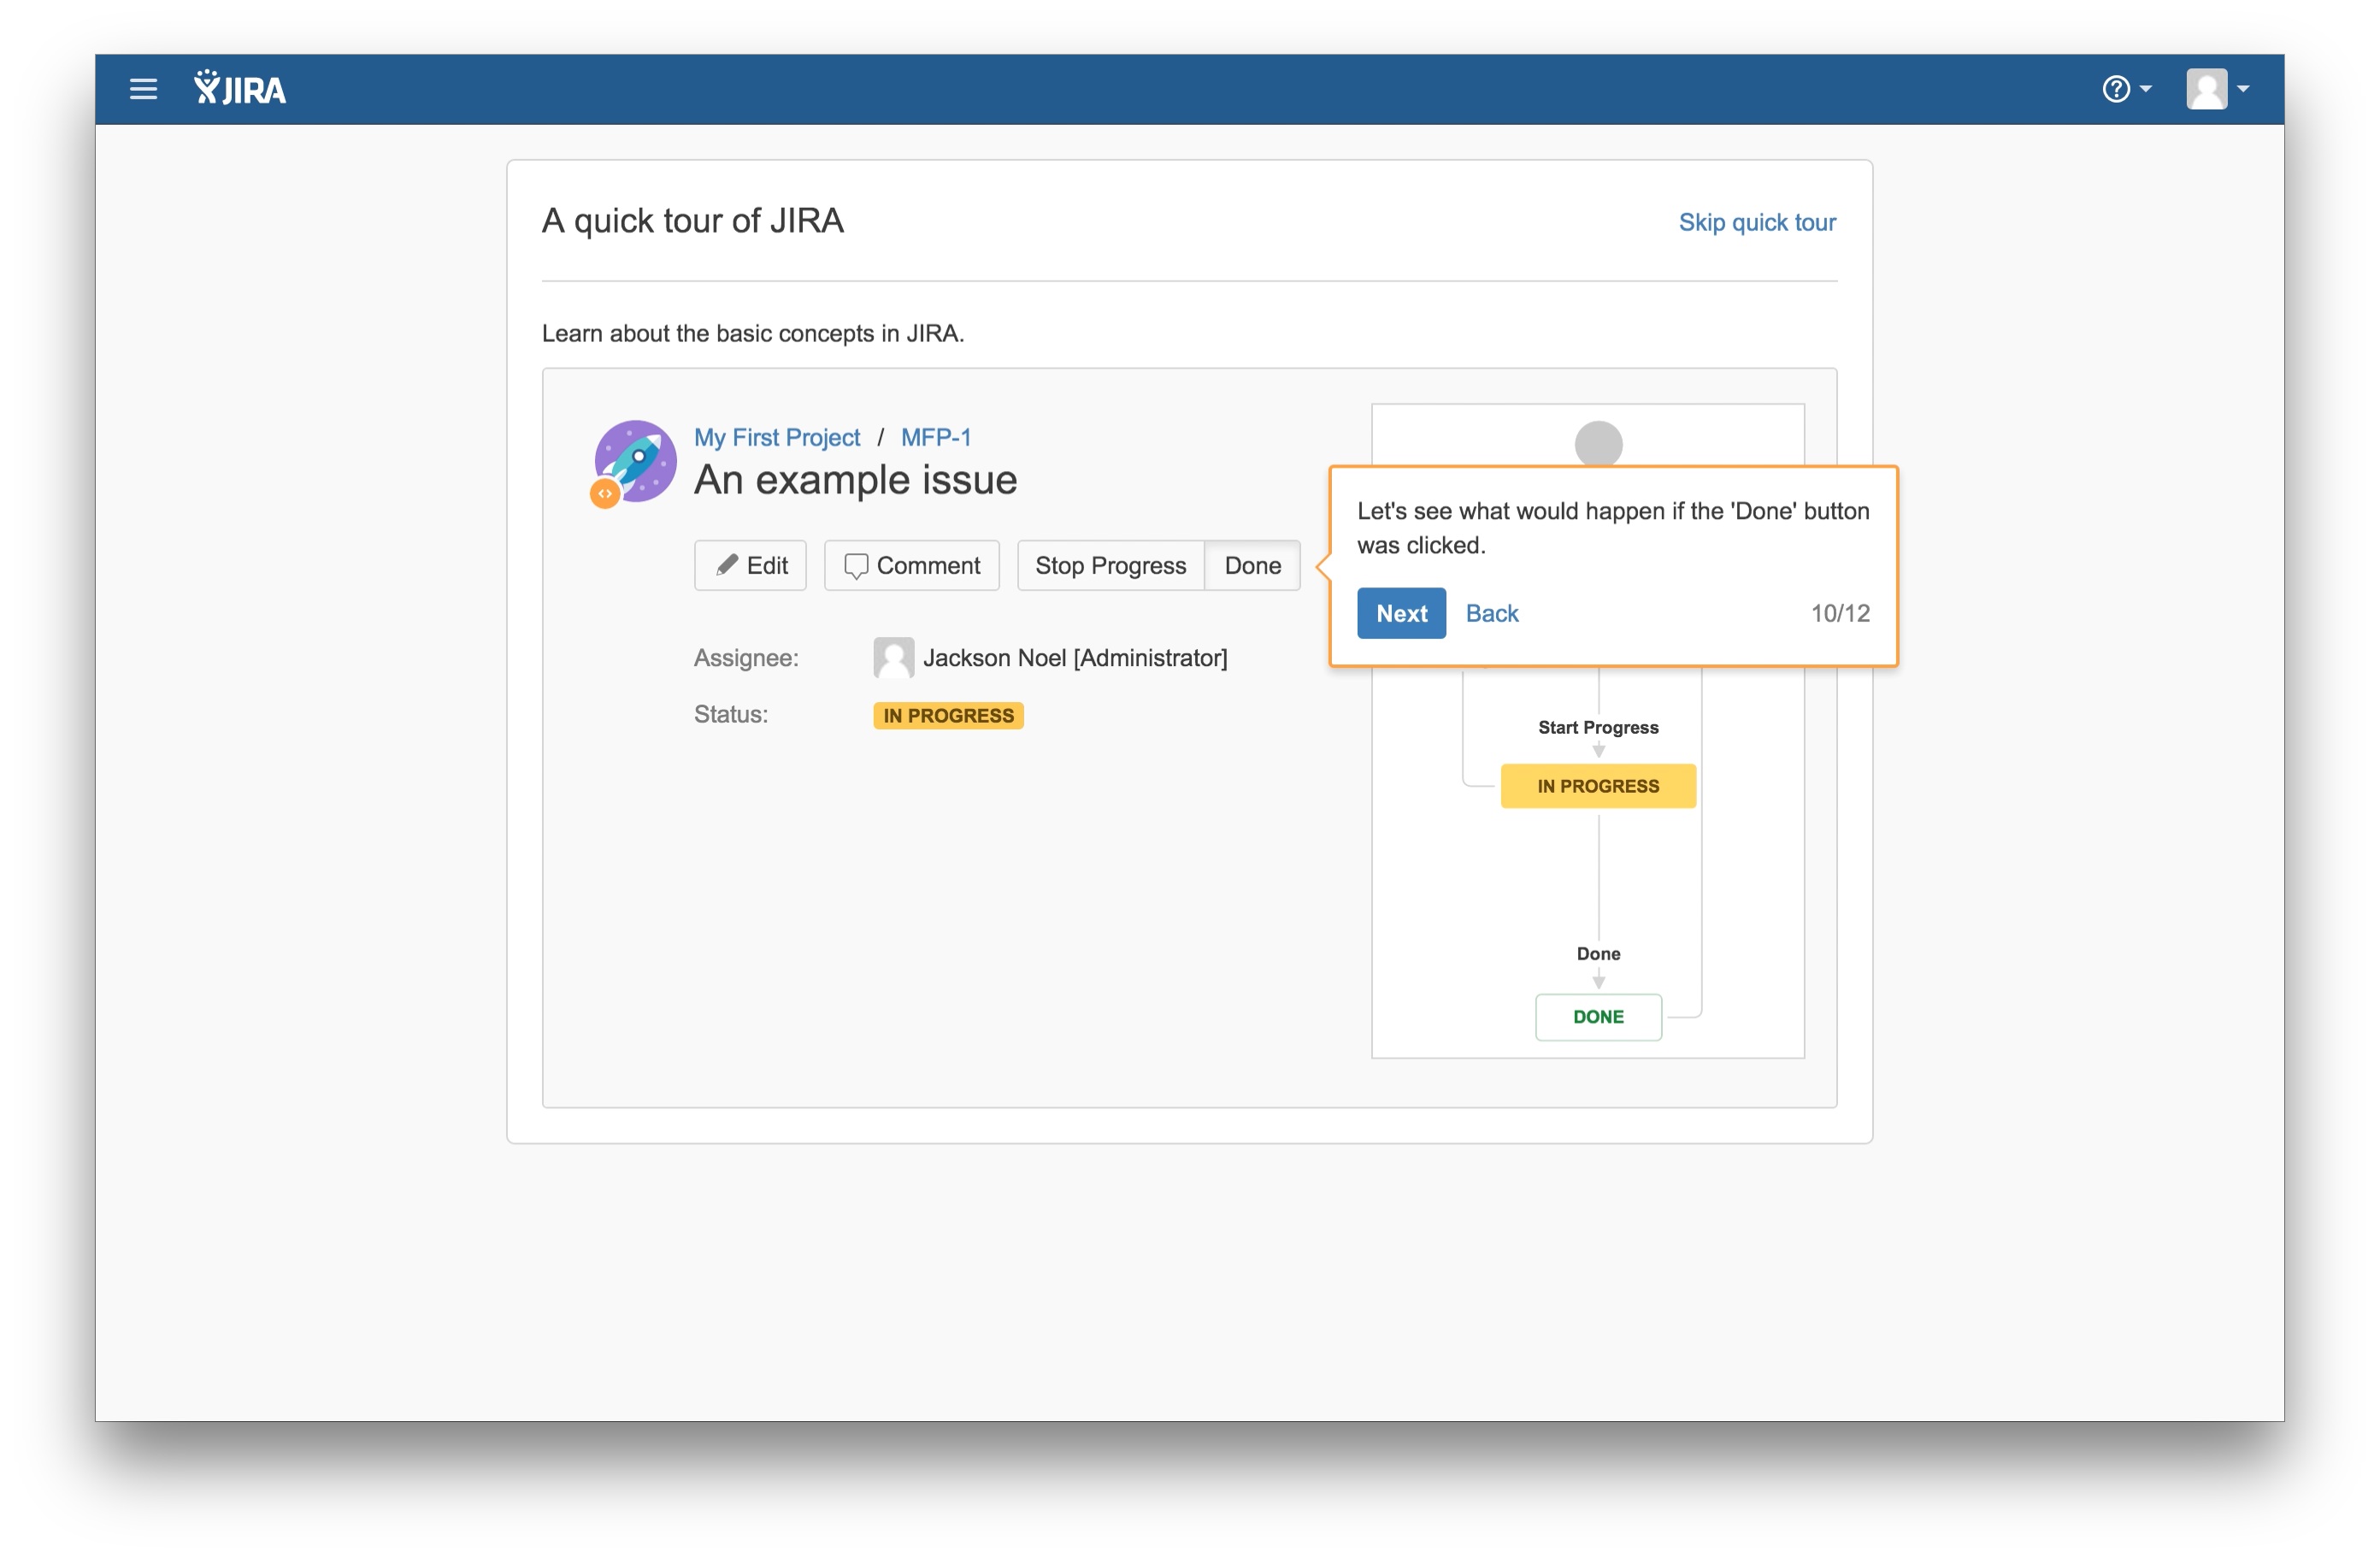Click the gray workflow start circle
The height and width of the screenshot is (1558, 2380).
[x=1597, y=443]
